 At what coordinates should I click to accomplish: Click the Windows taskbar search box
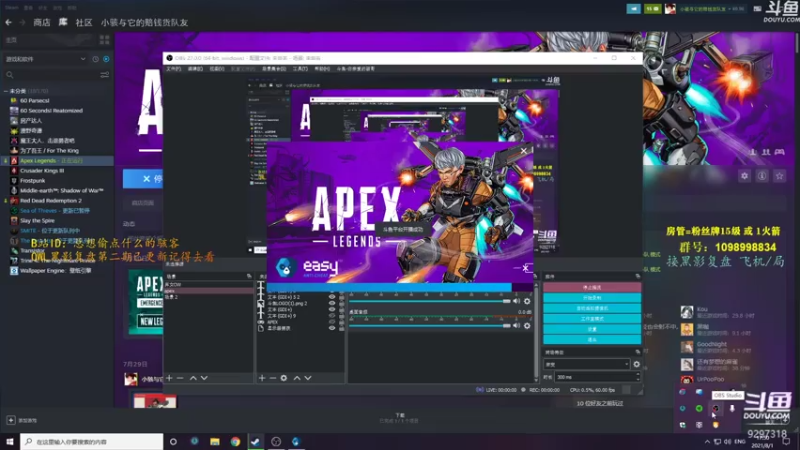(x=92, y=441)
